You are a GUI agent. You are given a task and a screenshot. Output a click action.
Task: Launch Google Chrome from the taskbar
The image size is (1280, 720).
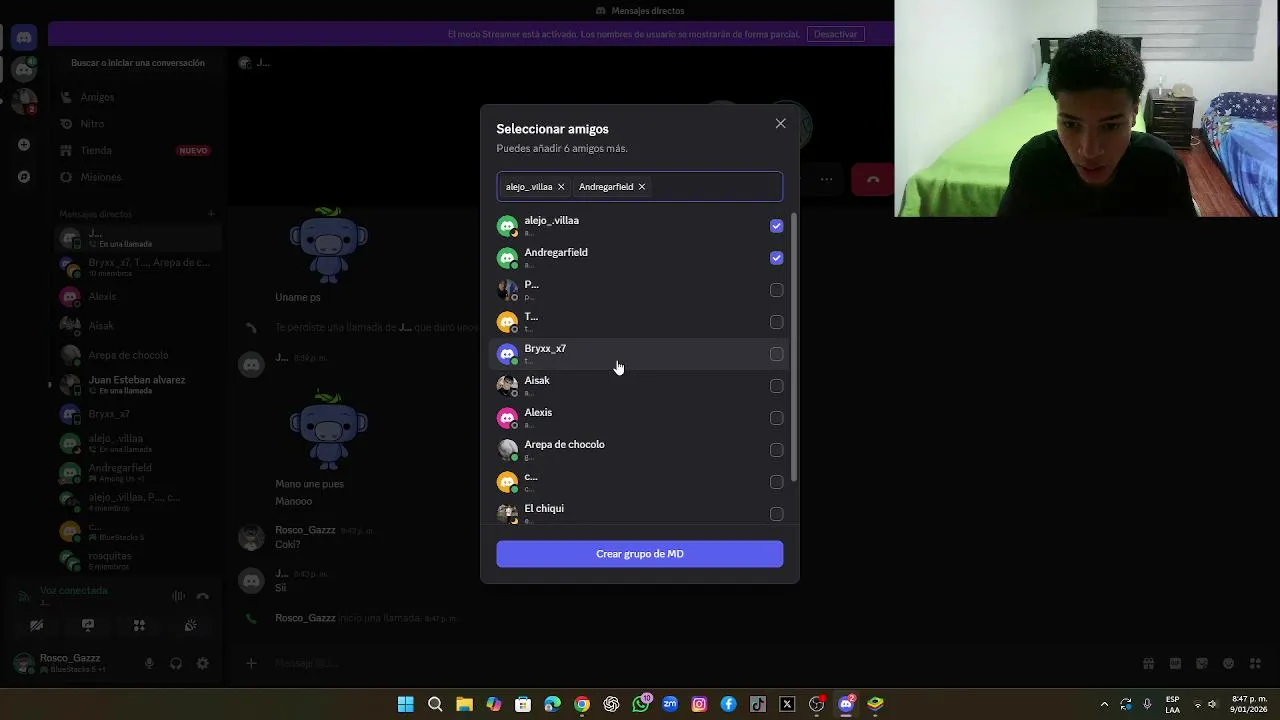tap(582, 704)
